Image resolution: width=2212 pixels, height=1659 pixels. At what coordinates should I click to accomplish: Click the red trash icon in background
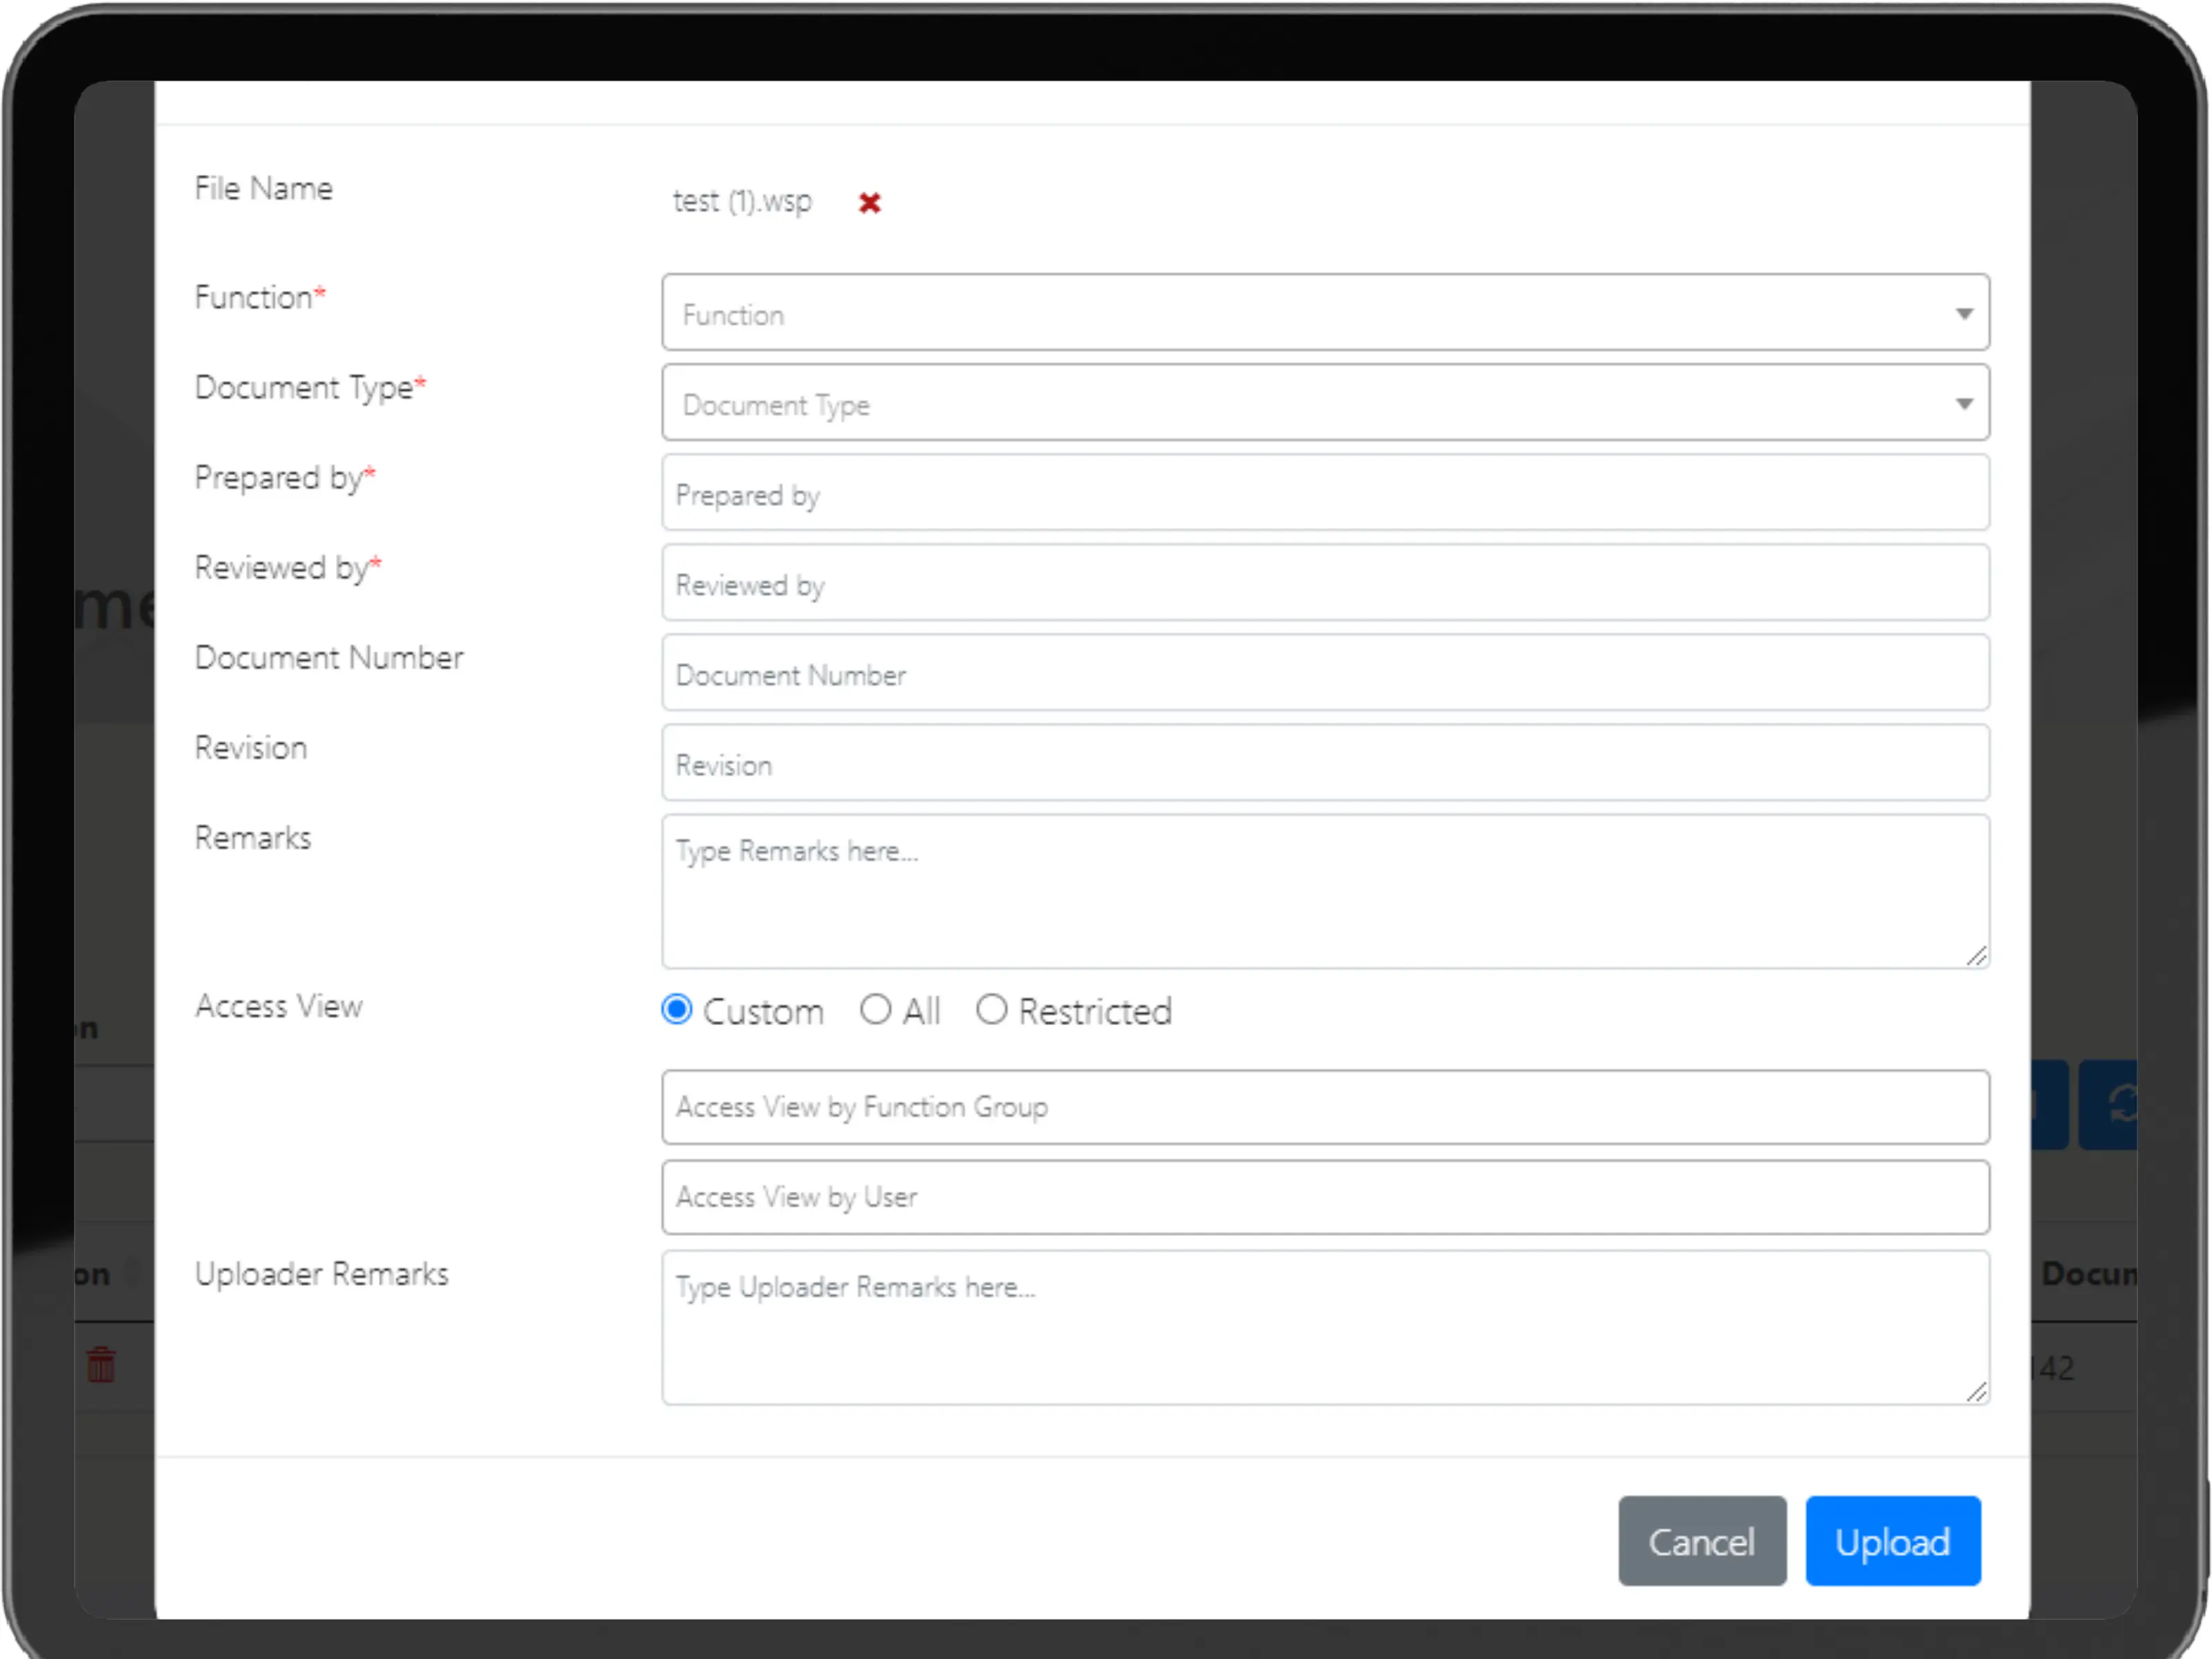[101, 1364]
